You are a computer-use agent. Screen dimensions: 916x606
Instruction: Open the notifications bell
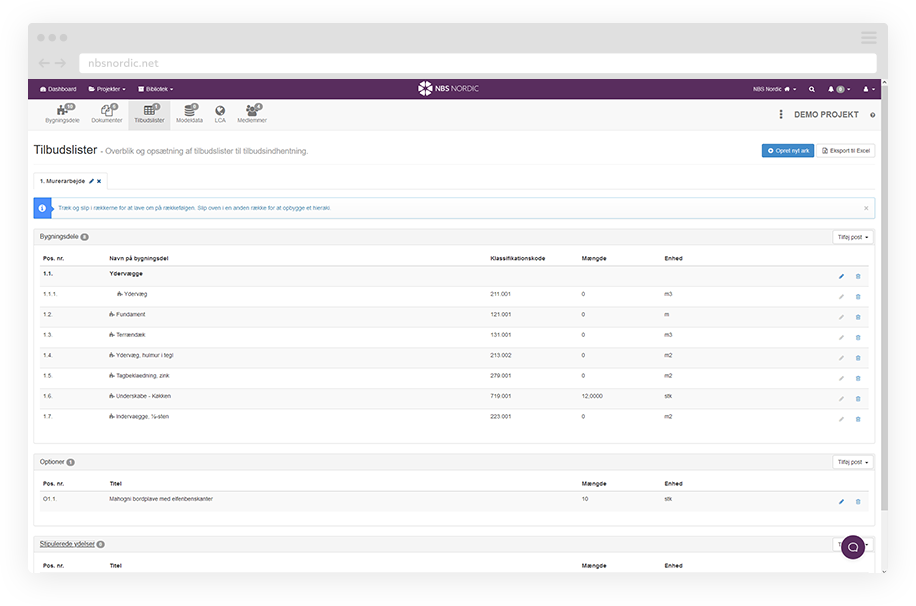[832, 89]
